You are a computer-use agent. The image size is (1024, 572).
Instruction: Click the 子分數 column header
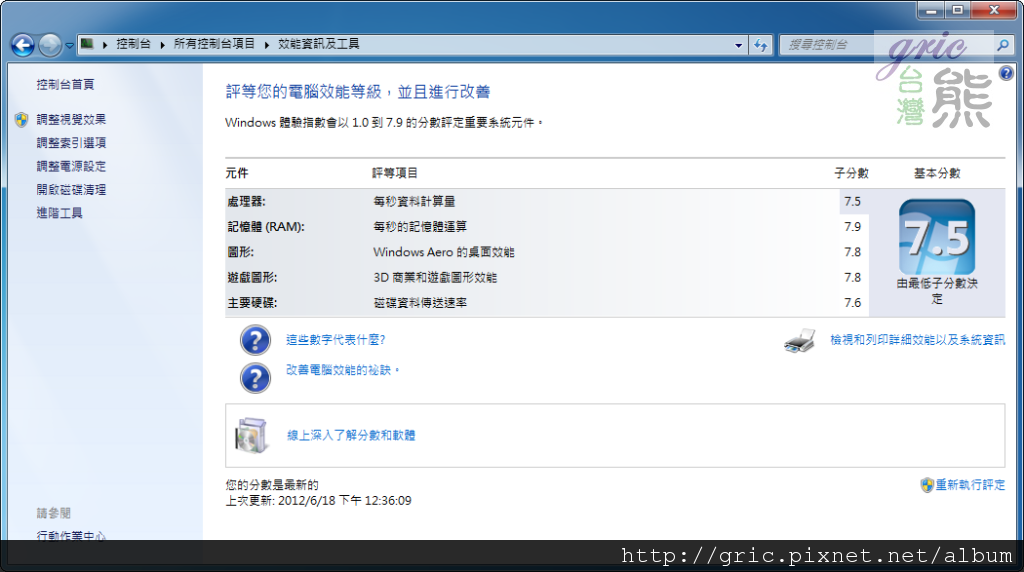coord(852,173)
